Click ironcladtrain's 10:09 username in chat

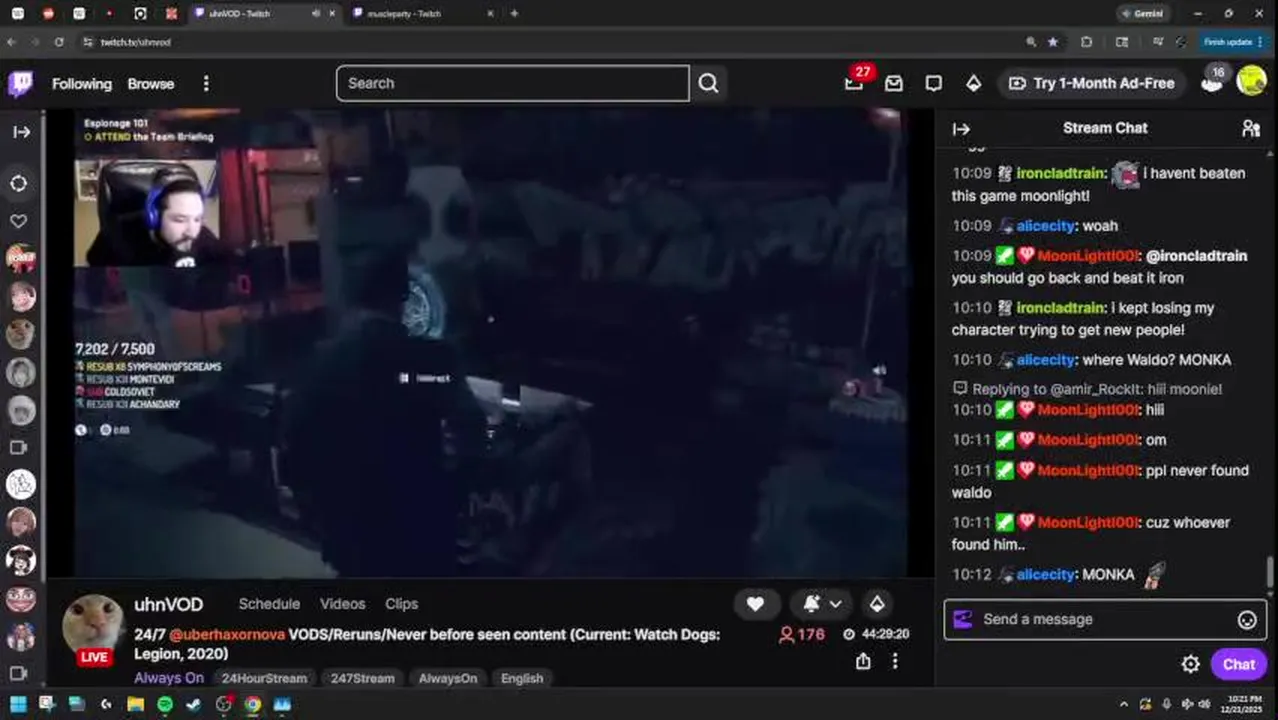(1060, 173)
